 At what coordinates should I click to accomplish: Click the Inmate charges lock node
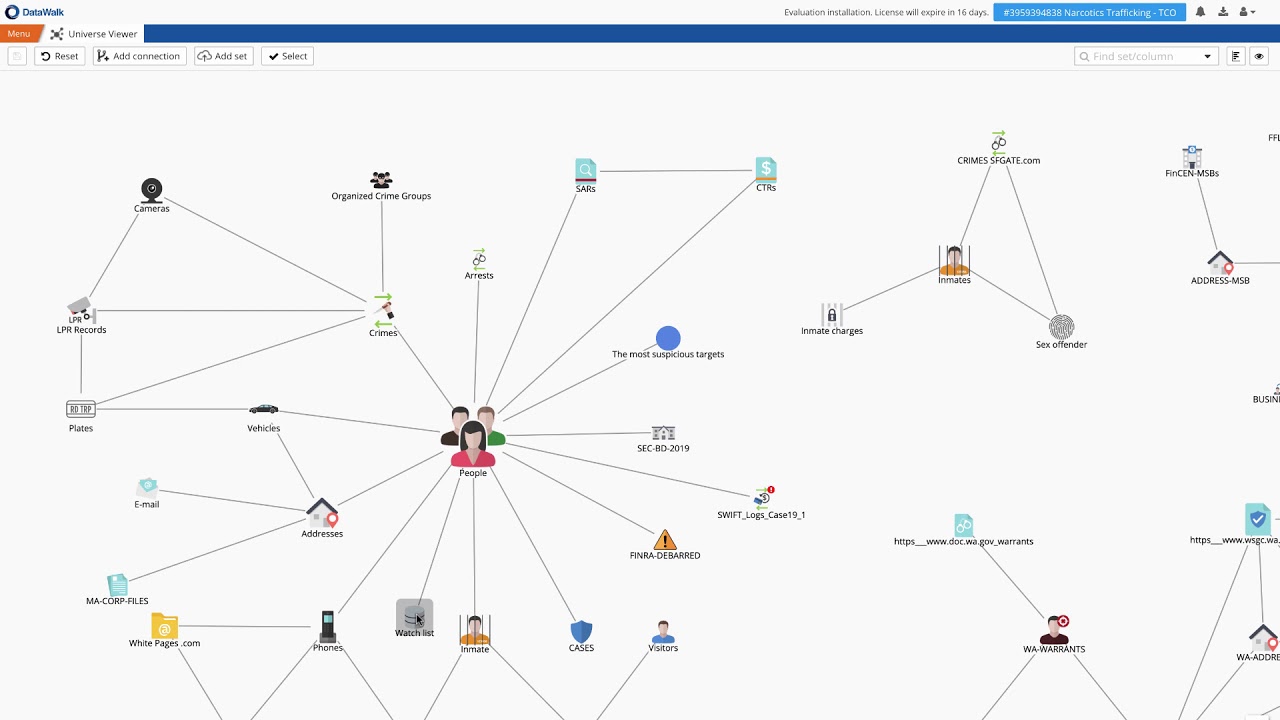[x=832, y=314]
